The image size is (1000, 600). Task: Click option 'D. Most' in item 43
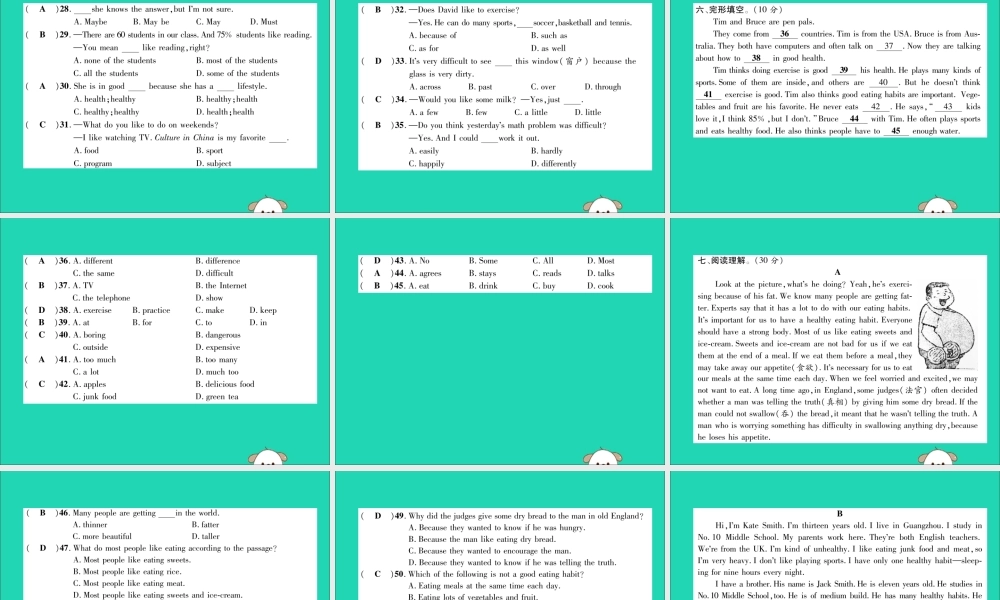tap(601, 261)
